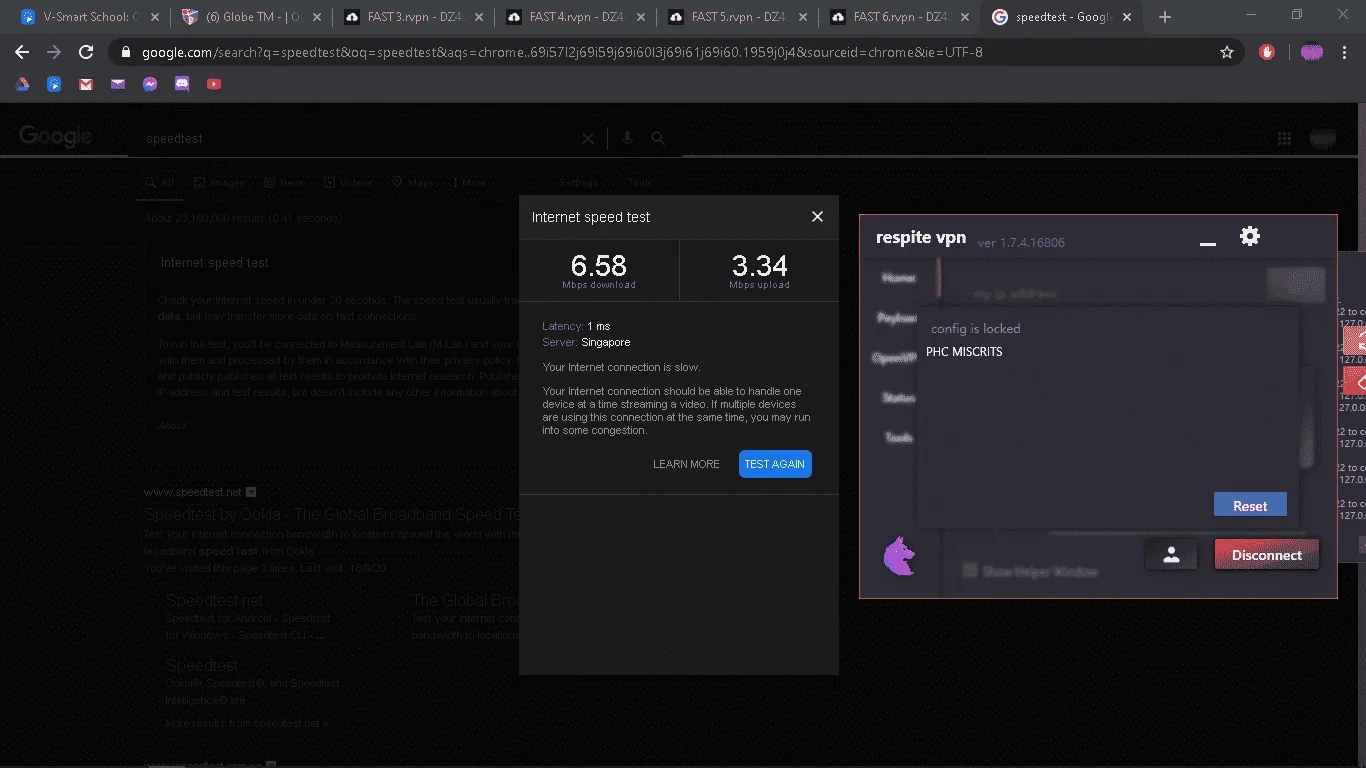This screenshot has width=1366, height=768.
Task: Click the Google logo
Action: click(x=55, y=137)
